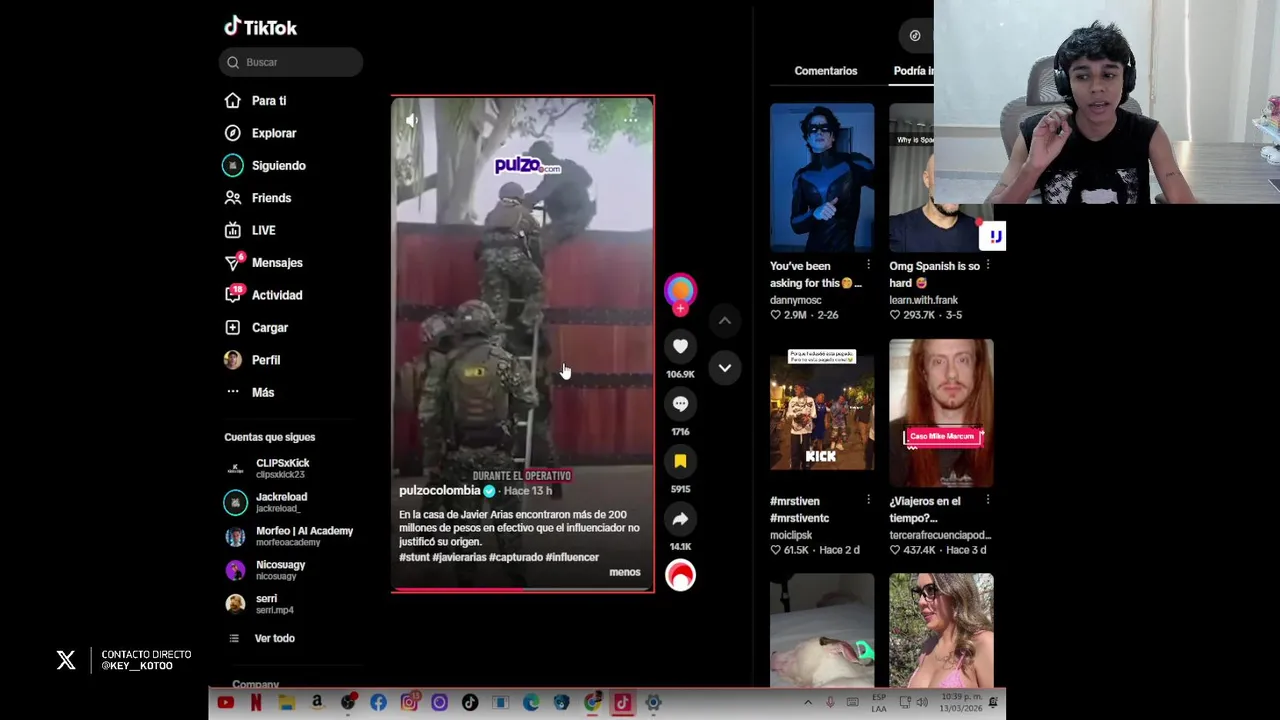The width and height of the screenshot is (1280, 720).
Task: Go to Perfil page
Action: [x=252, y=360]
